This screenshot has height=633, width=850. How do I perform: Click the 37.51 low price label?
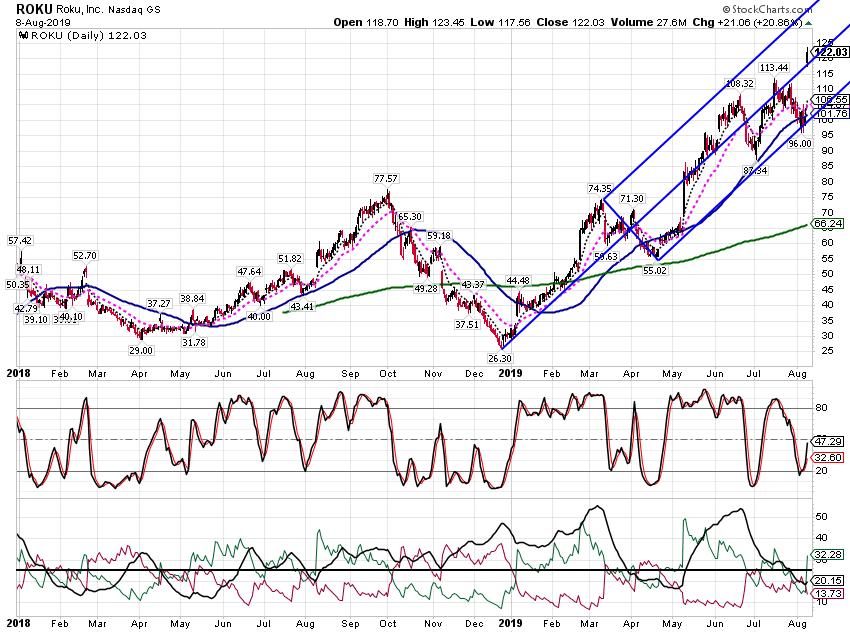click(467, 325)
